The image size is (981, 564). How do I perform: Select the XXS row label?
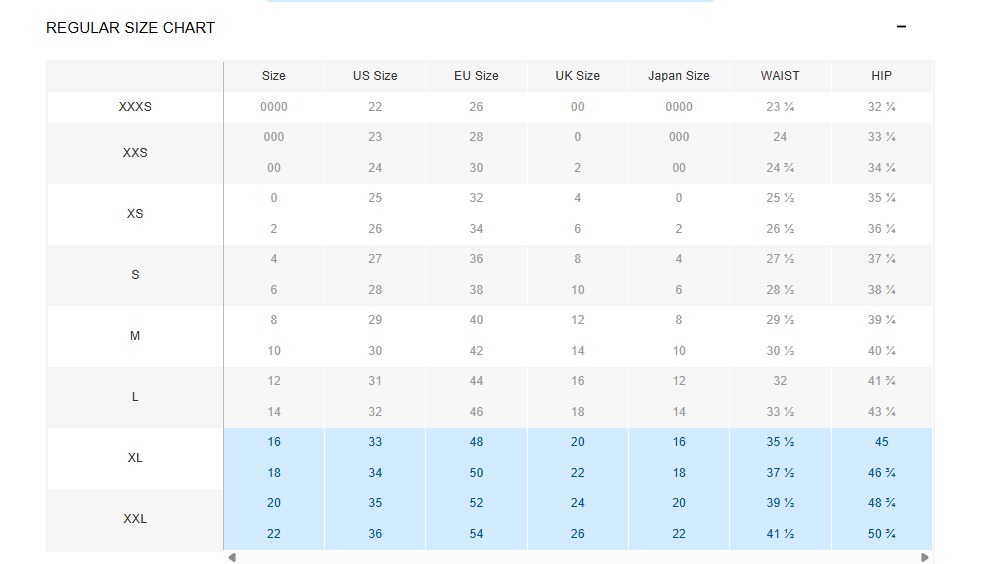135,153
